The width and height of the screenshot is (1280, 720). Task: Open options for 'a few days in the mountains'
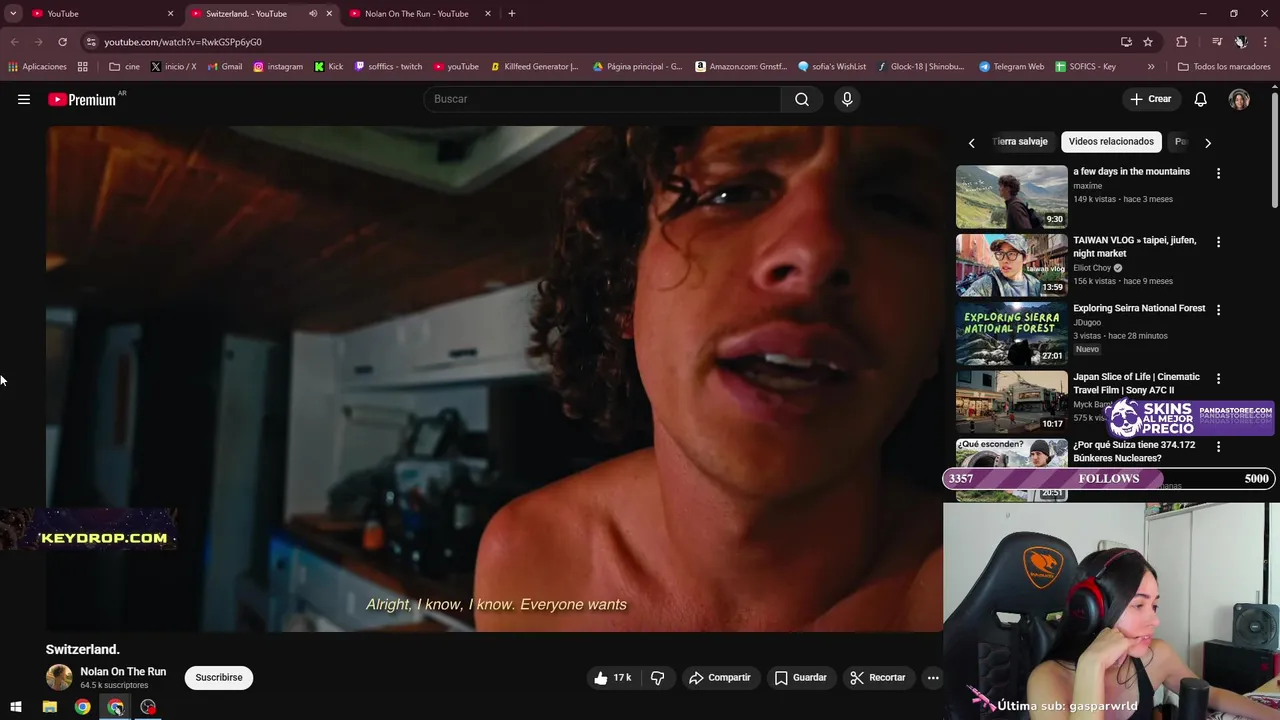(x=1218, y=173)
